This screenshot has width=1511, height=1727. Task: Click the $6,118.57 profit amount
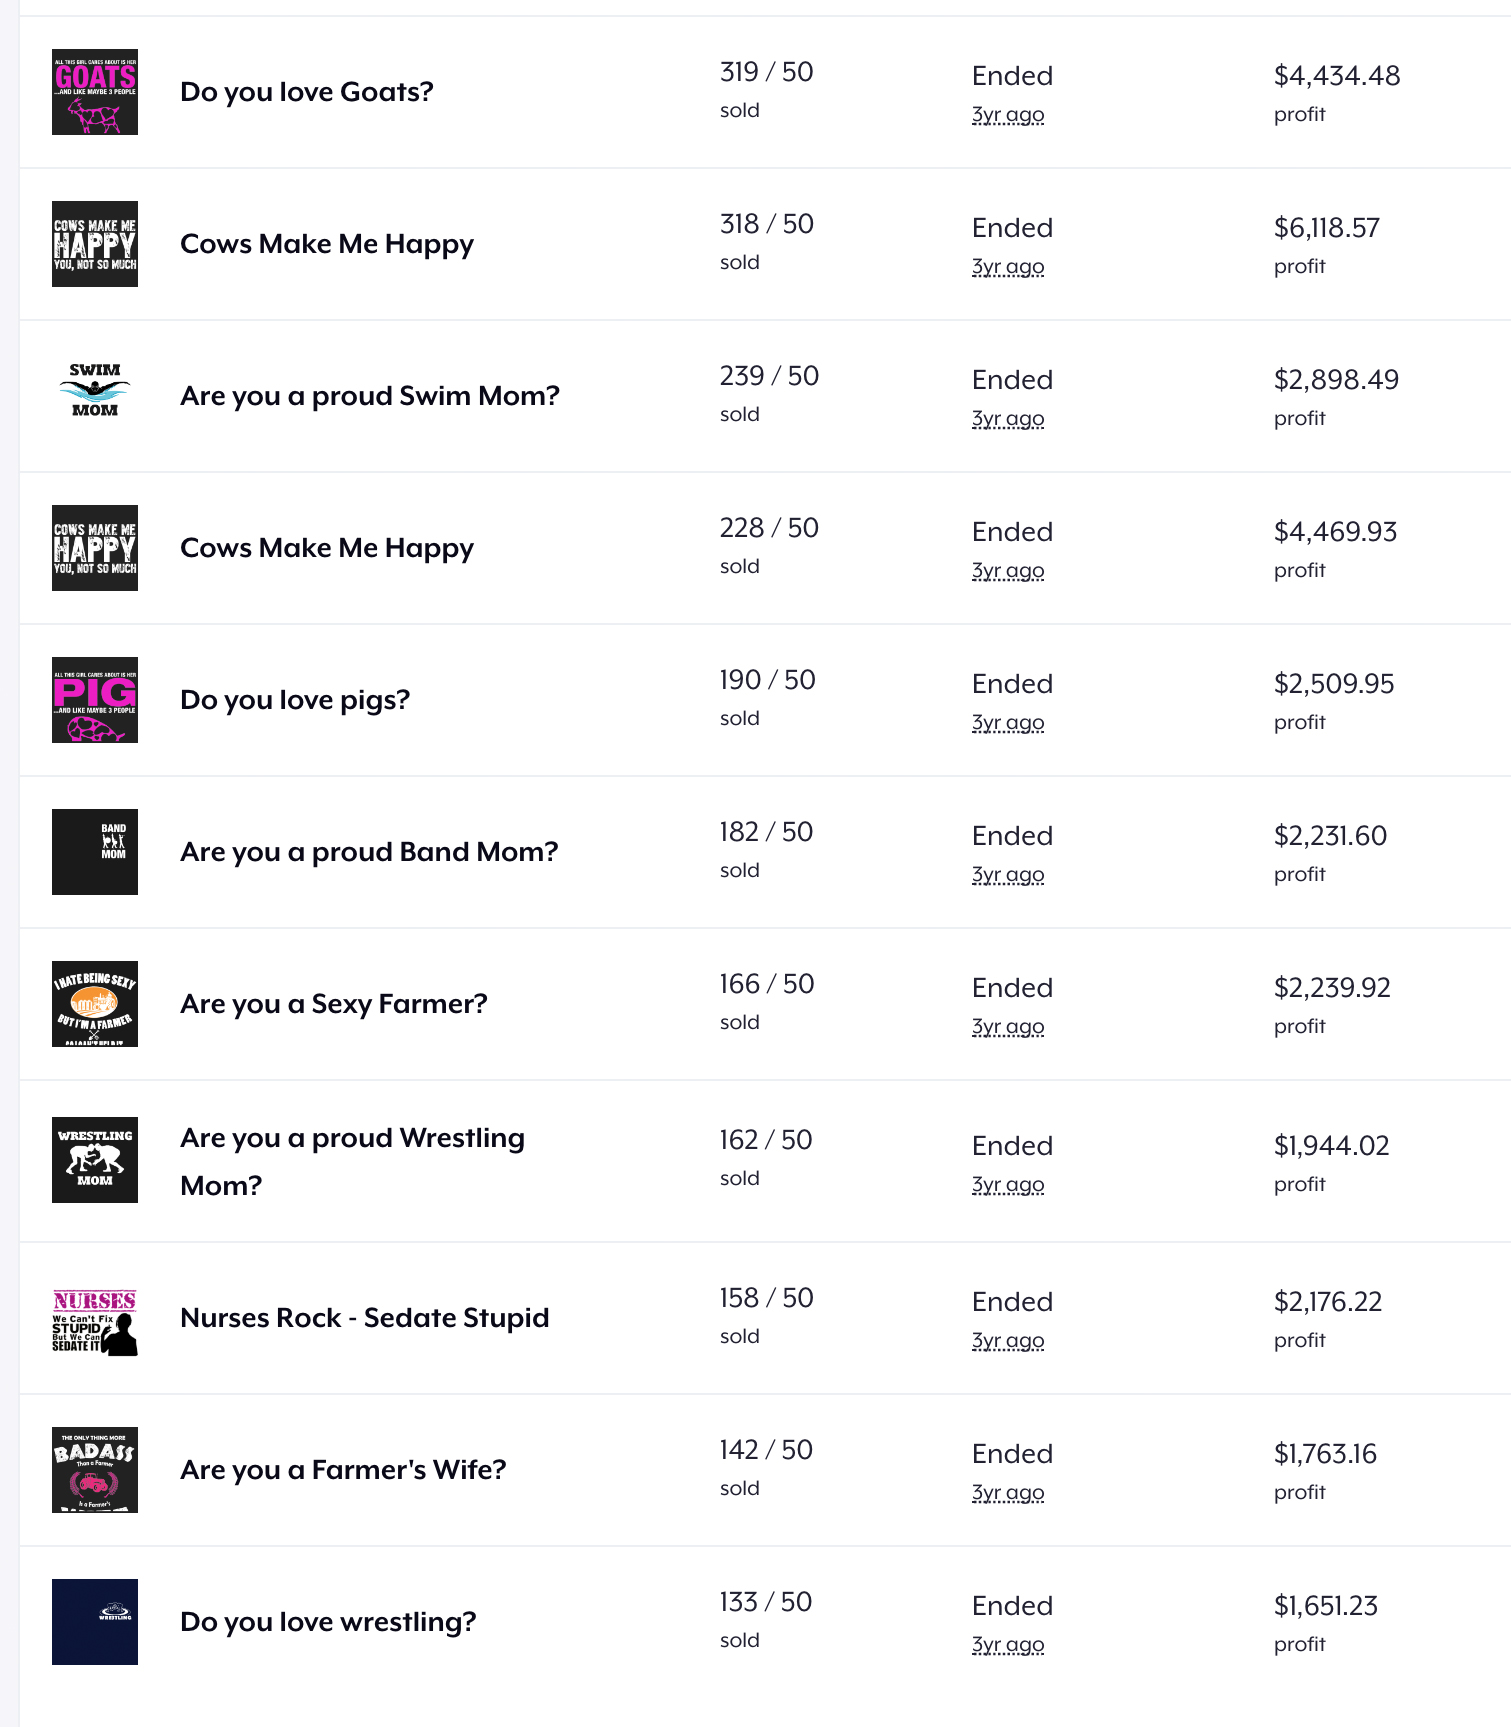[1326, 228]
